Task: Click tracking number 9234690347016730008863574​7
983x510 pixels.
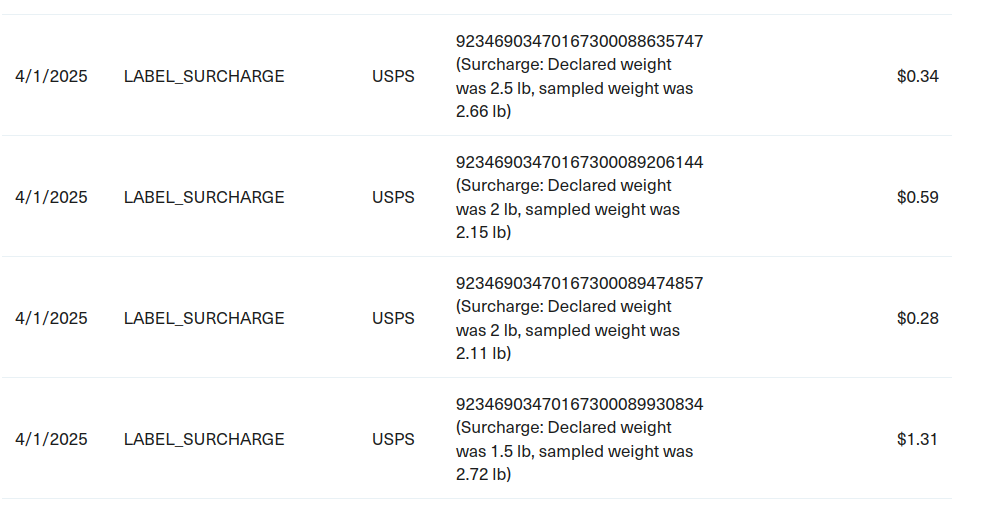Action: [x=579, y=41]
